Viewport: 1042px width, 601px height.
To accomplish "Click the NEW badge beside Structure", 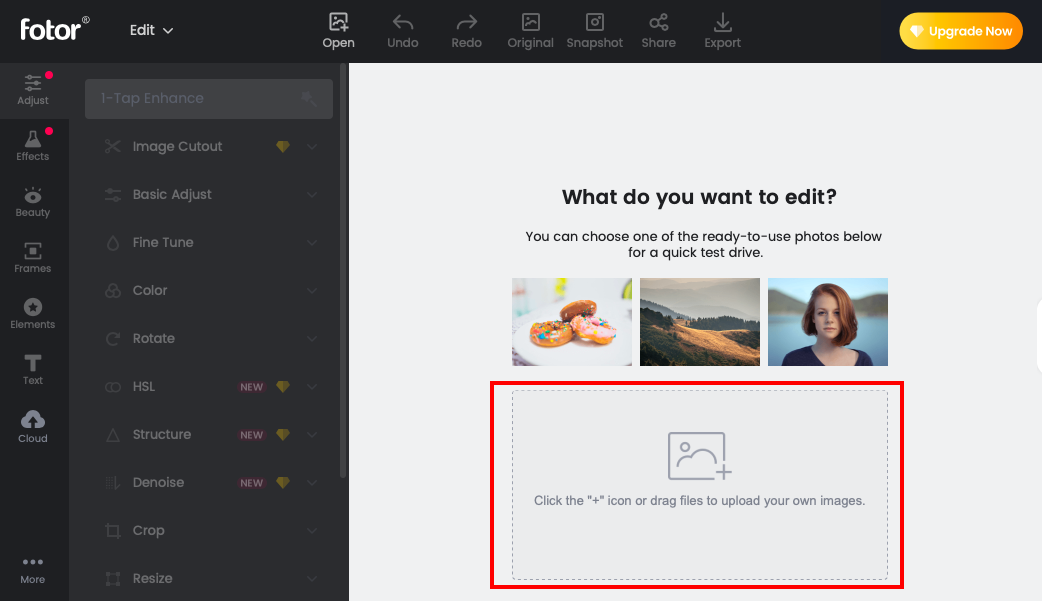I will (x=252, y=435).
